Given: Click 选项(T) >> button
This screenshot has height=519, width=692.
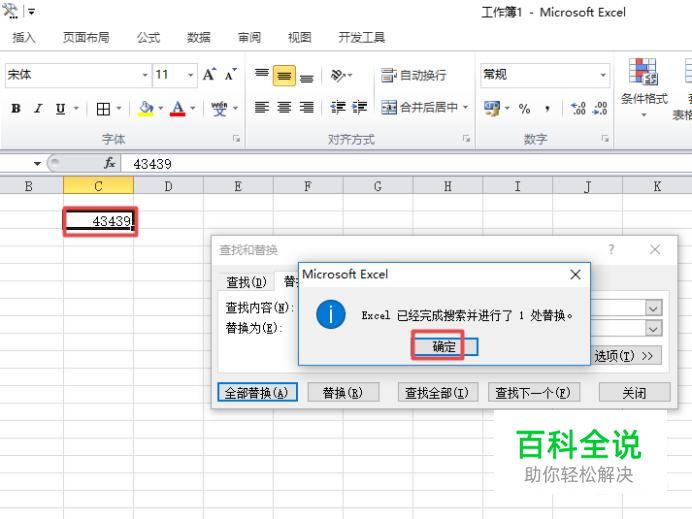Looking at the screenshot, I should [624, 356].
